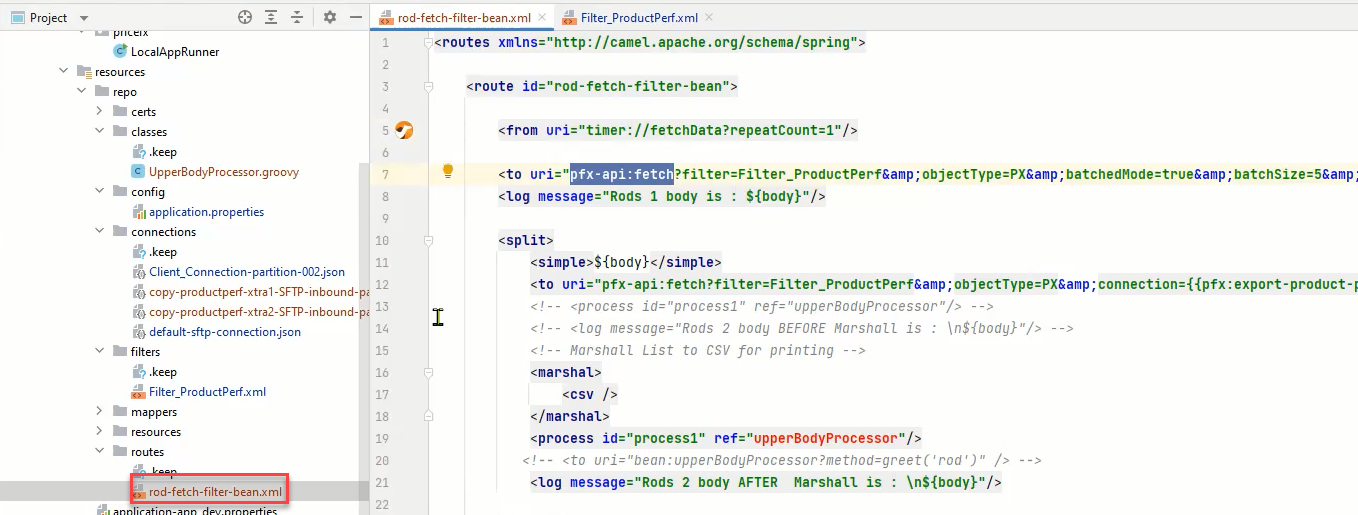The height and width of the screenshot is (515, 1358).
Task: Toggle fold marker for marshal tag on line 16
Action: [428, 372]
